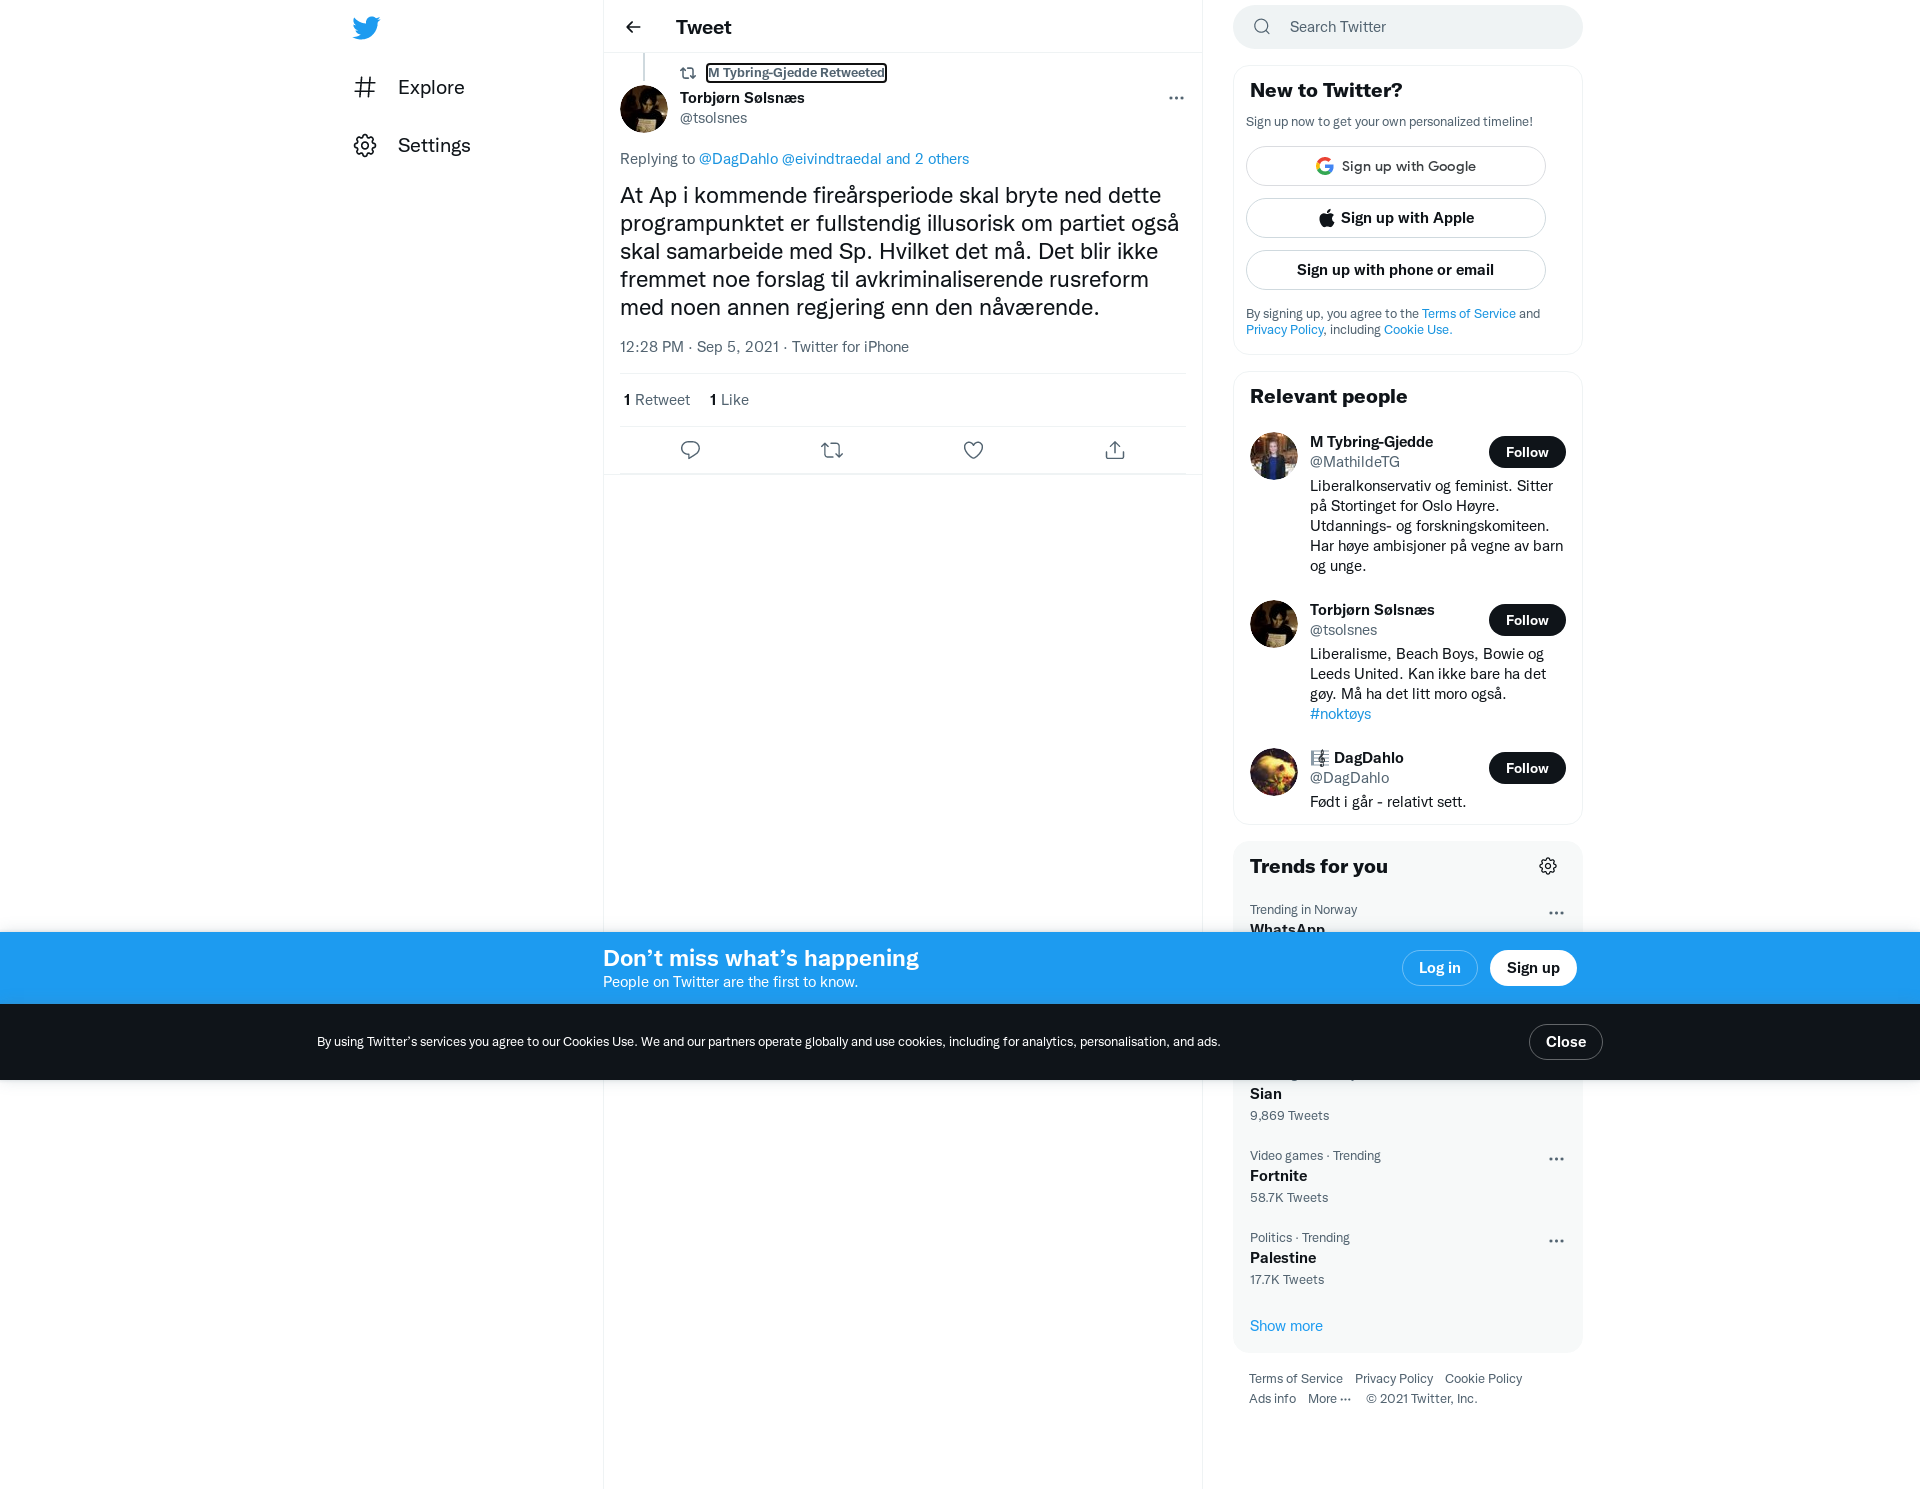Click Sign up with Google
This screenshot has width=1920, height=1489.
pos(1396,166)
